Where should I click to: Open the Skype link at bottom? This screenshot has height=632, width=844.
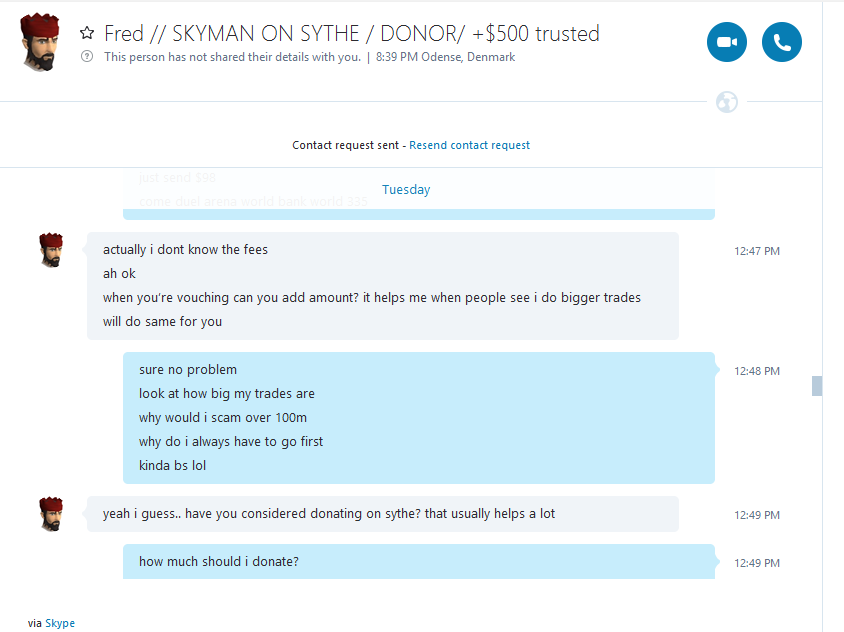click(x=60, y=623)
